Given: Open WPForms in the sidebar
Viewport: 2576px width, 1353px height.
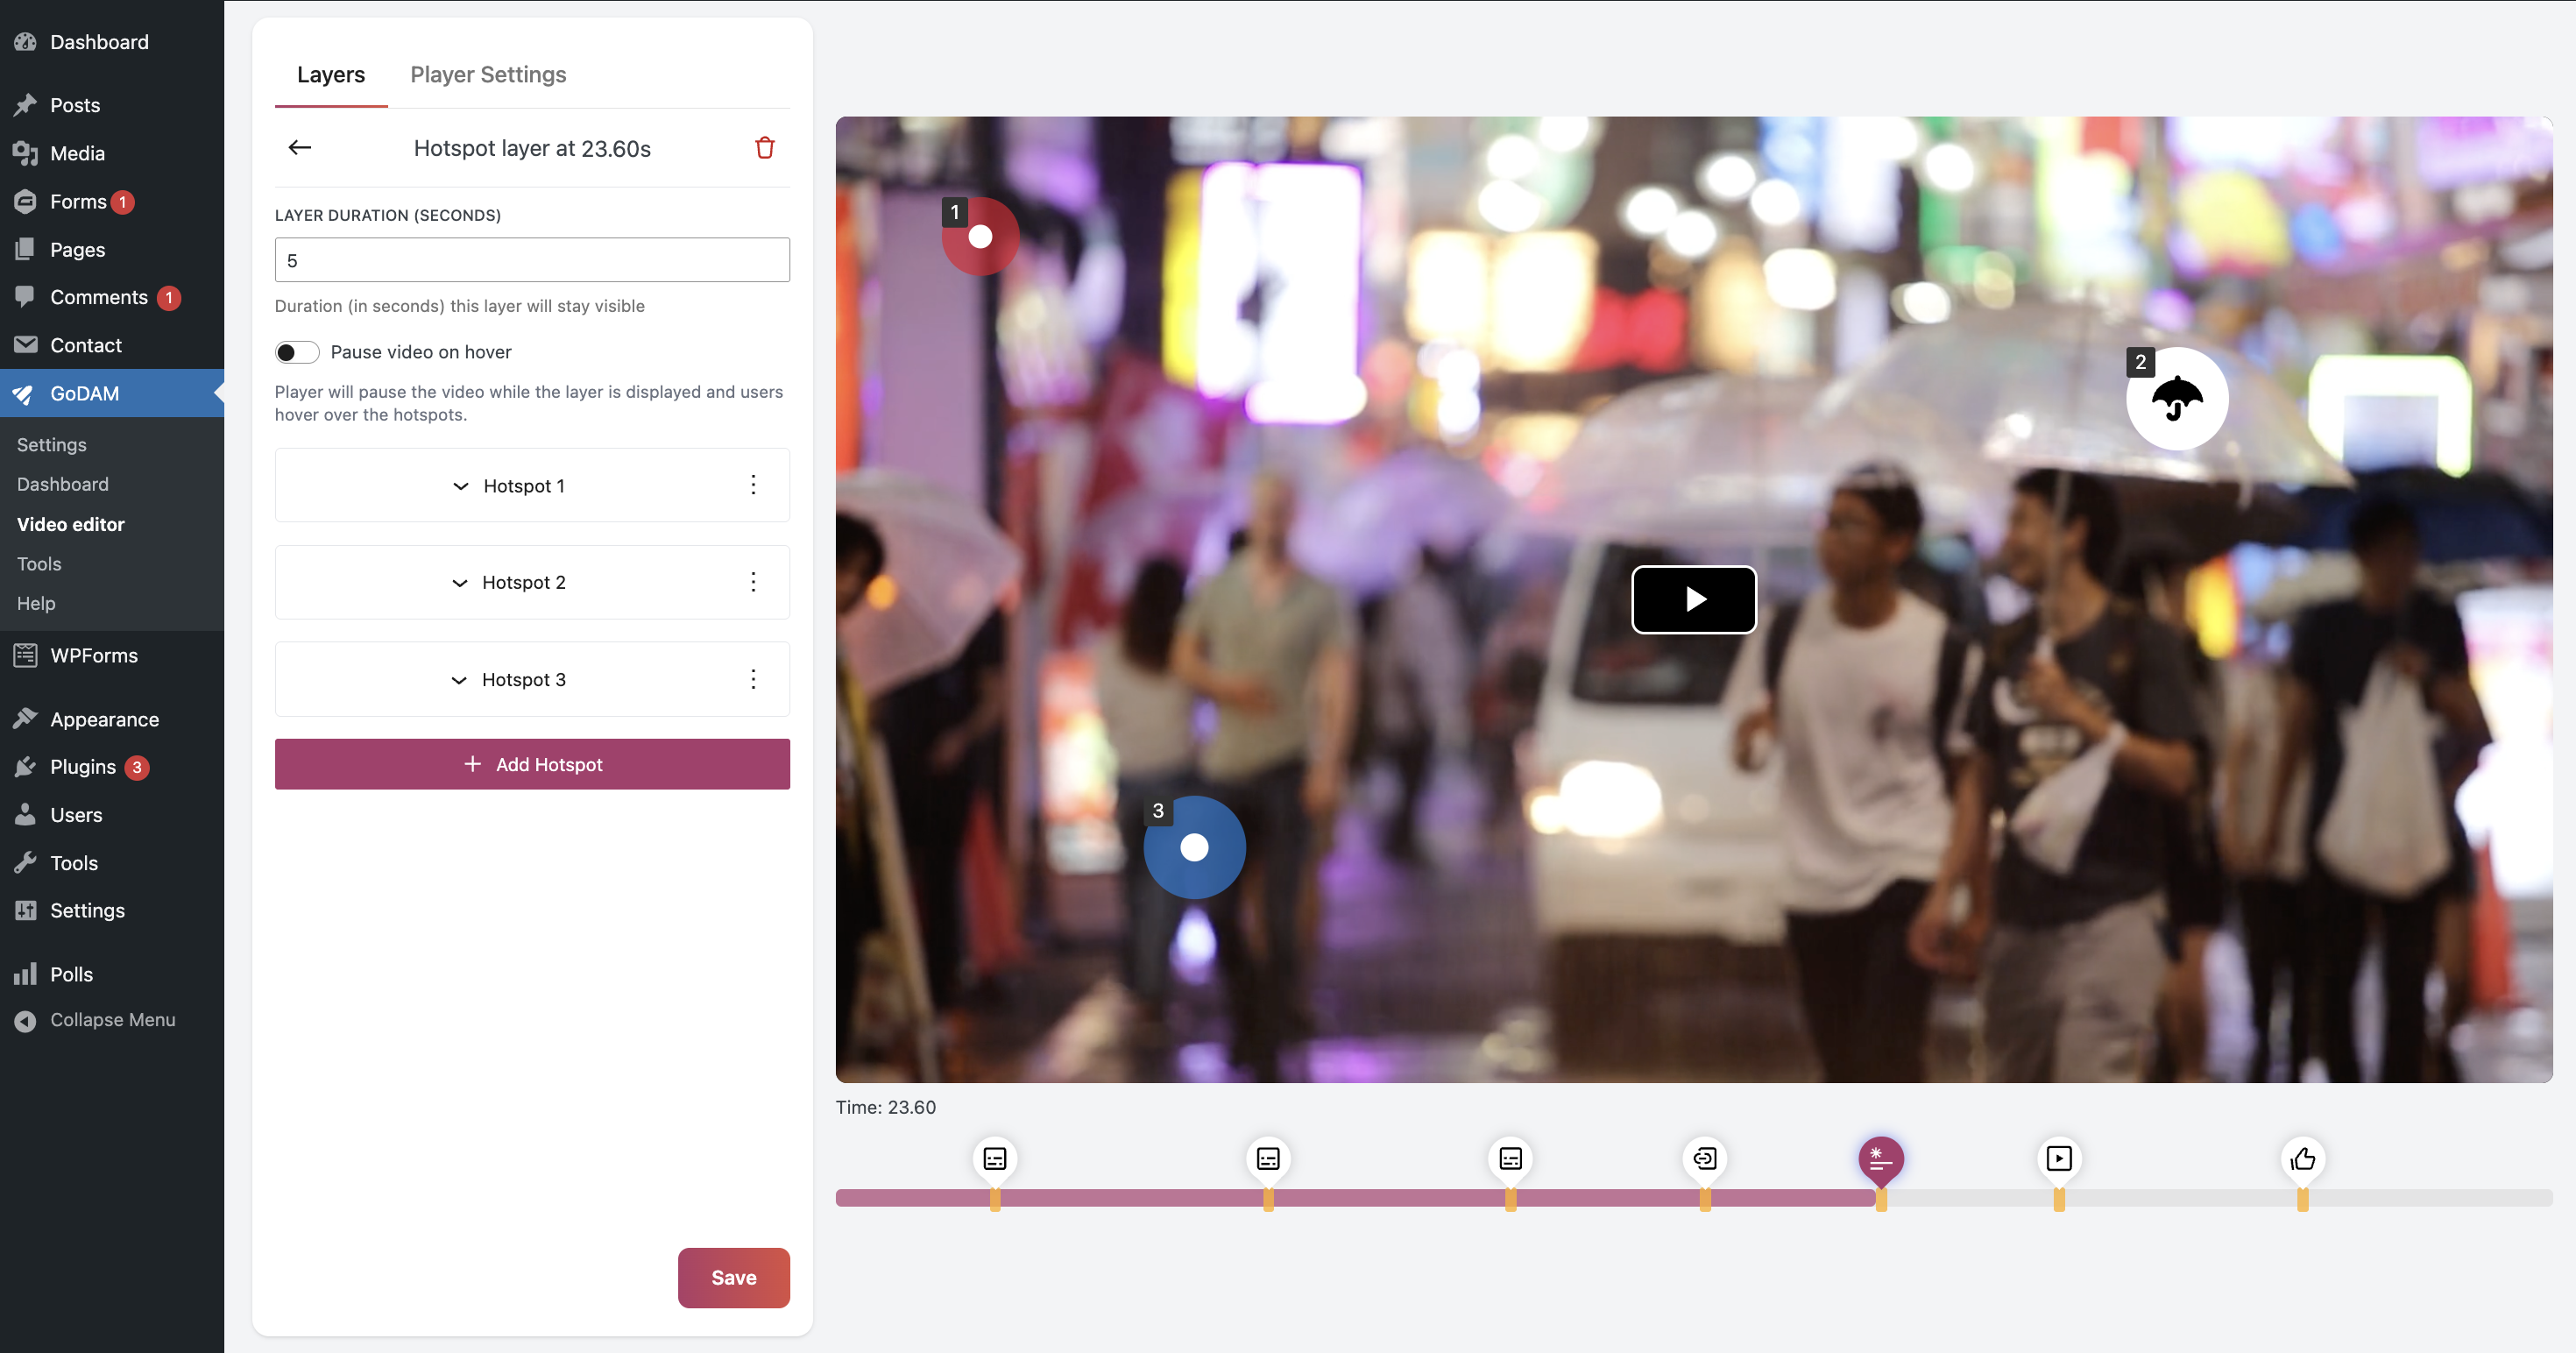Looking at the screenshot, I should 112,655.
